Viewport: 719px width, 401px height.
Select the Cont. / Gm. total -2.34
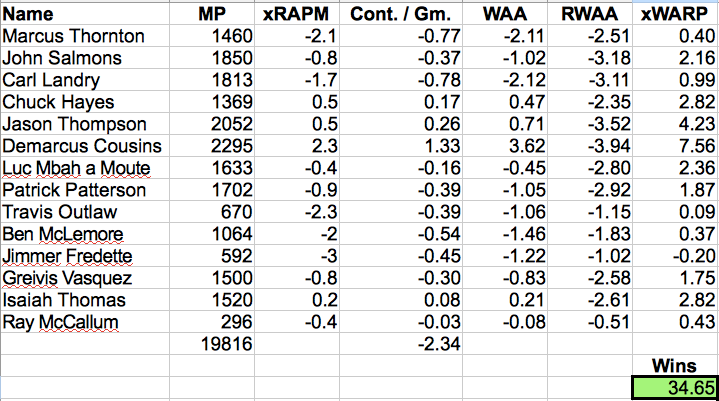coord(401,344)
